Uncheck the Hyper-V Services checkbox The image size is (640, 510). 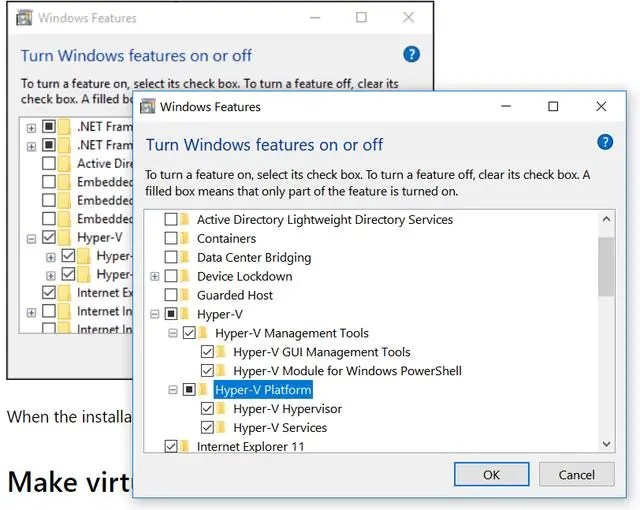coord(207,428)
